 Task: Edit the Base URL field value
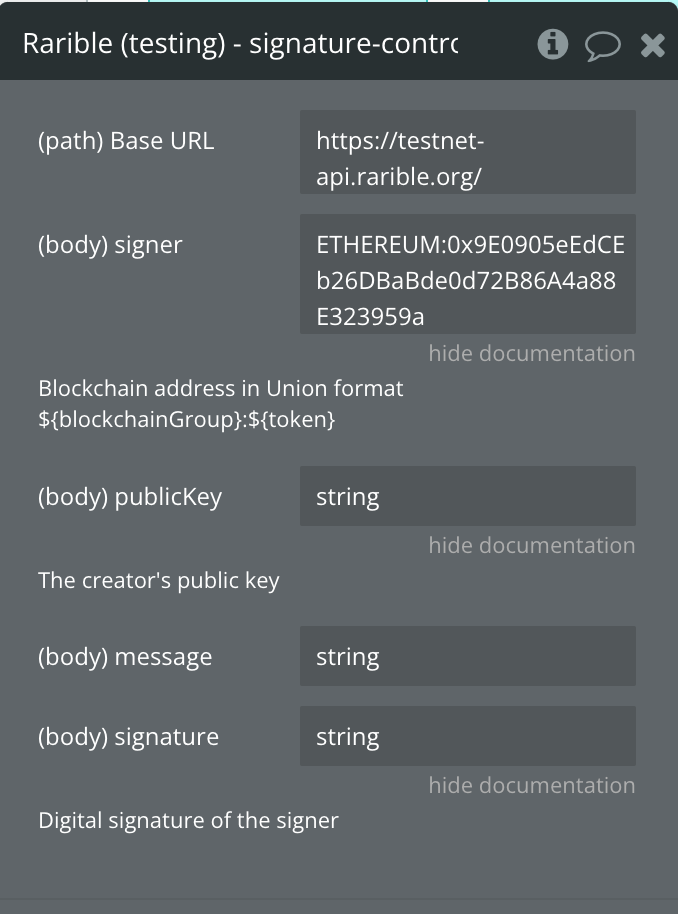click(x=468, y=152)
